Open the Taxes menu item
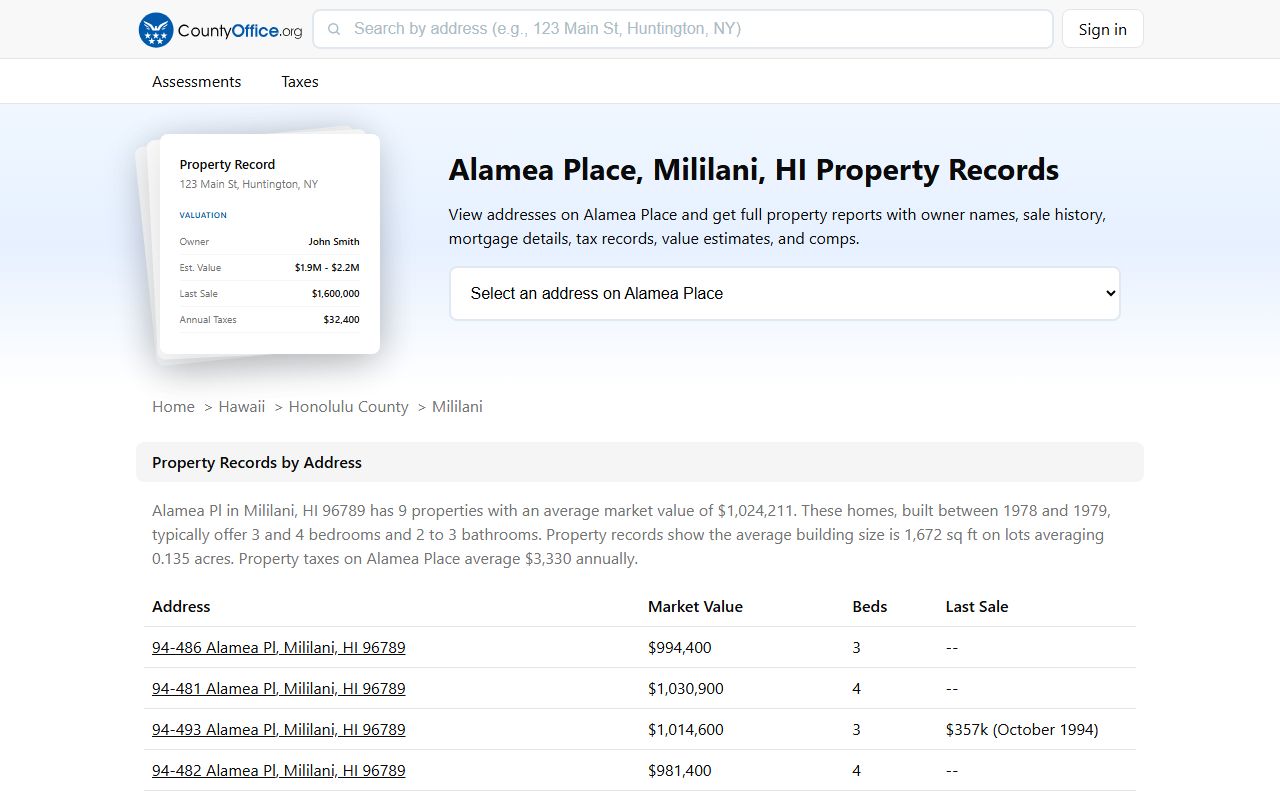The width and height of the screenshot is (1280, 800). pos(300,82)
